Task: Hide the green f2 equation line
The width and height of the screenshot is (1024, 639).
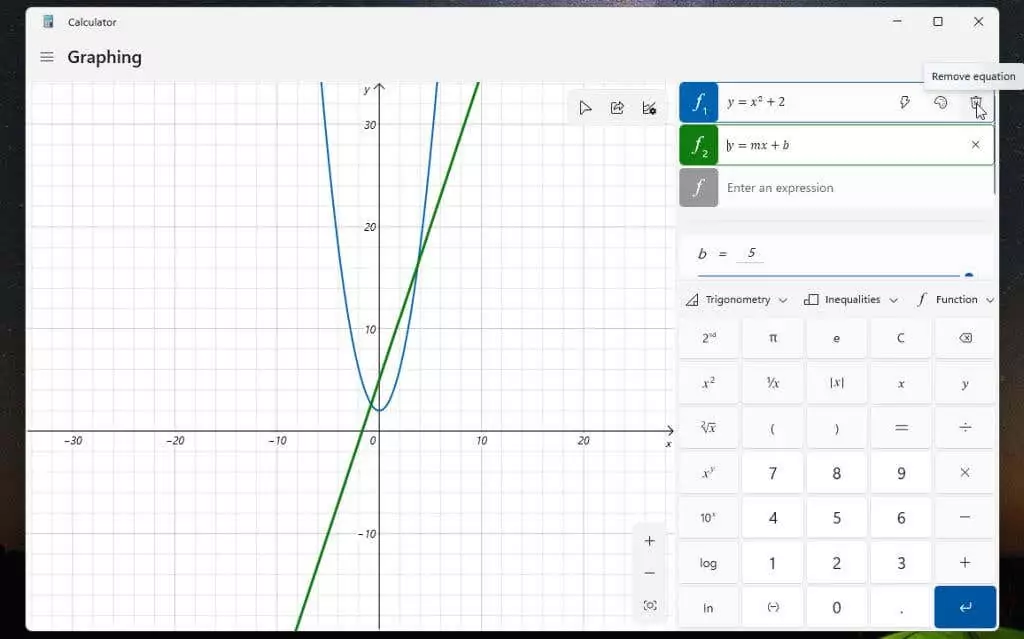Action: click(698, 145)
